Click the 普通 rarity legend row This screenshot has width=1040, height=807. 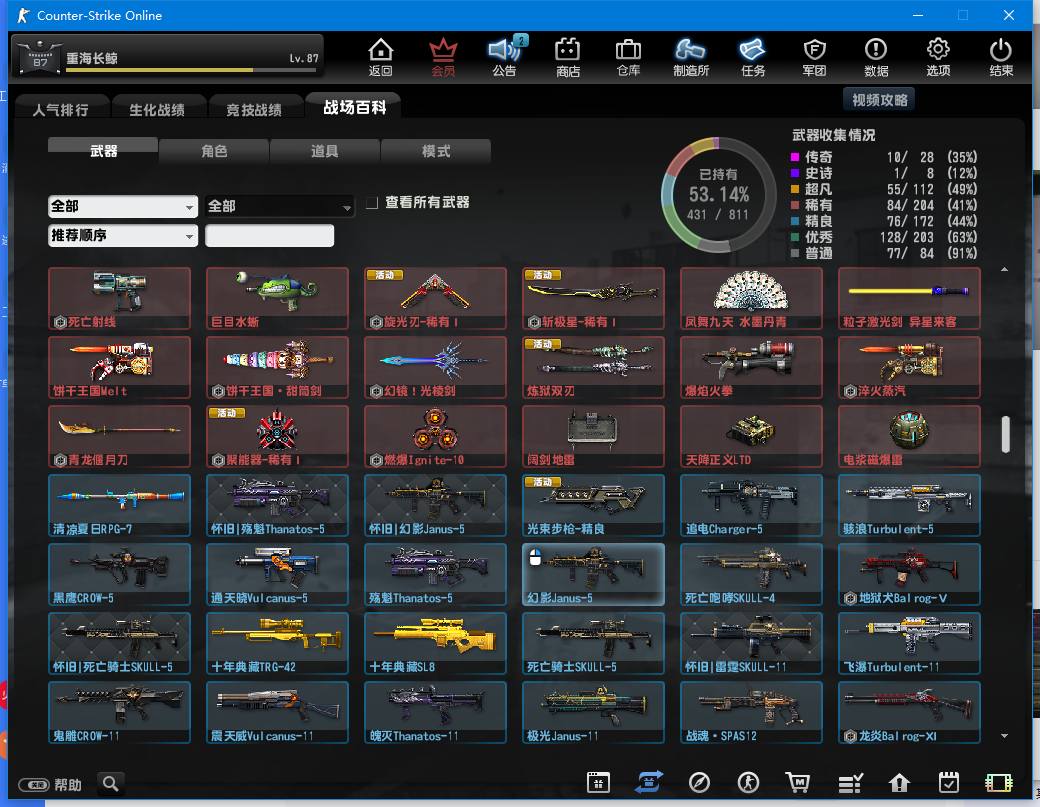884,253
